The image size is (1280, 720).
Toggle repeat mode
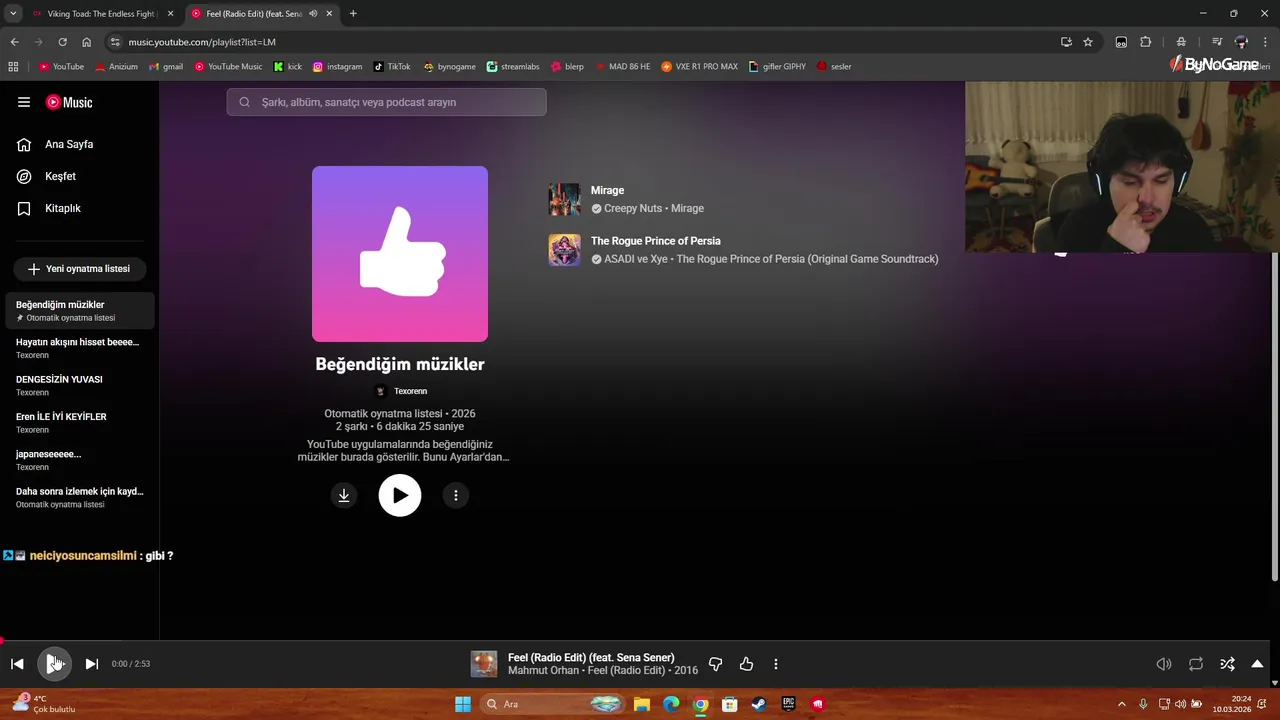click(x=1195, y=664)
